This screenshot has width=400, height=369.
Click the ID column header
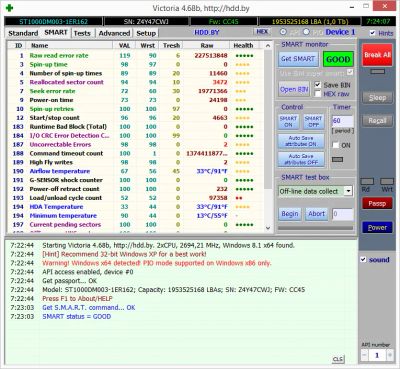pyautogui.click(x=18, y=45)
